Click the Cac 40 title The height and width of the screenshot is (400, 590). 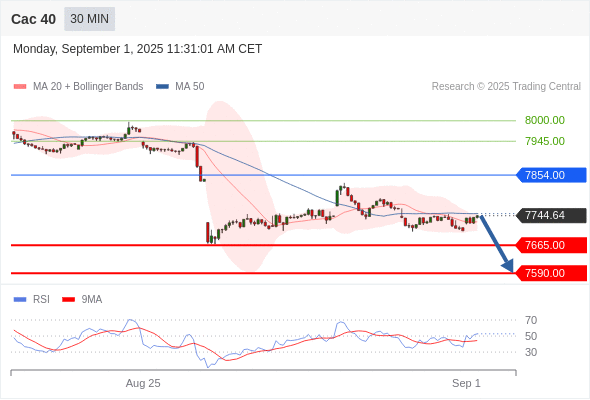(x=33, y=19)
